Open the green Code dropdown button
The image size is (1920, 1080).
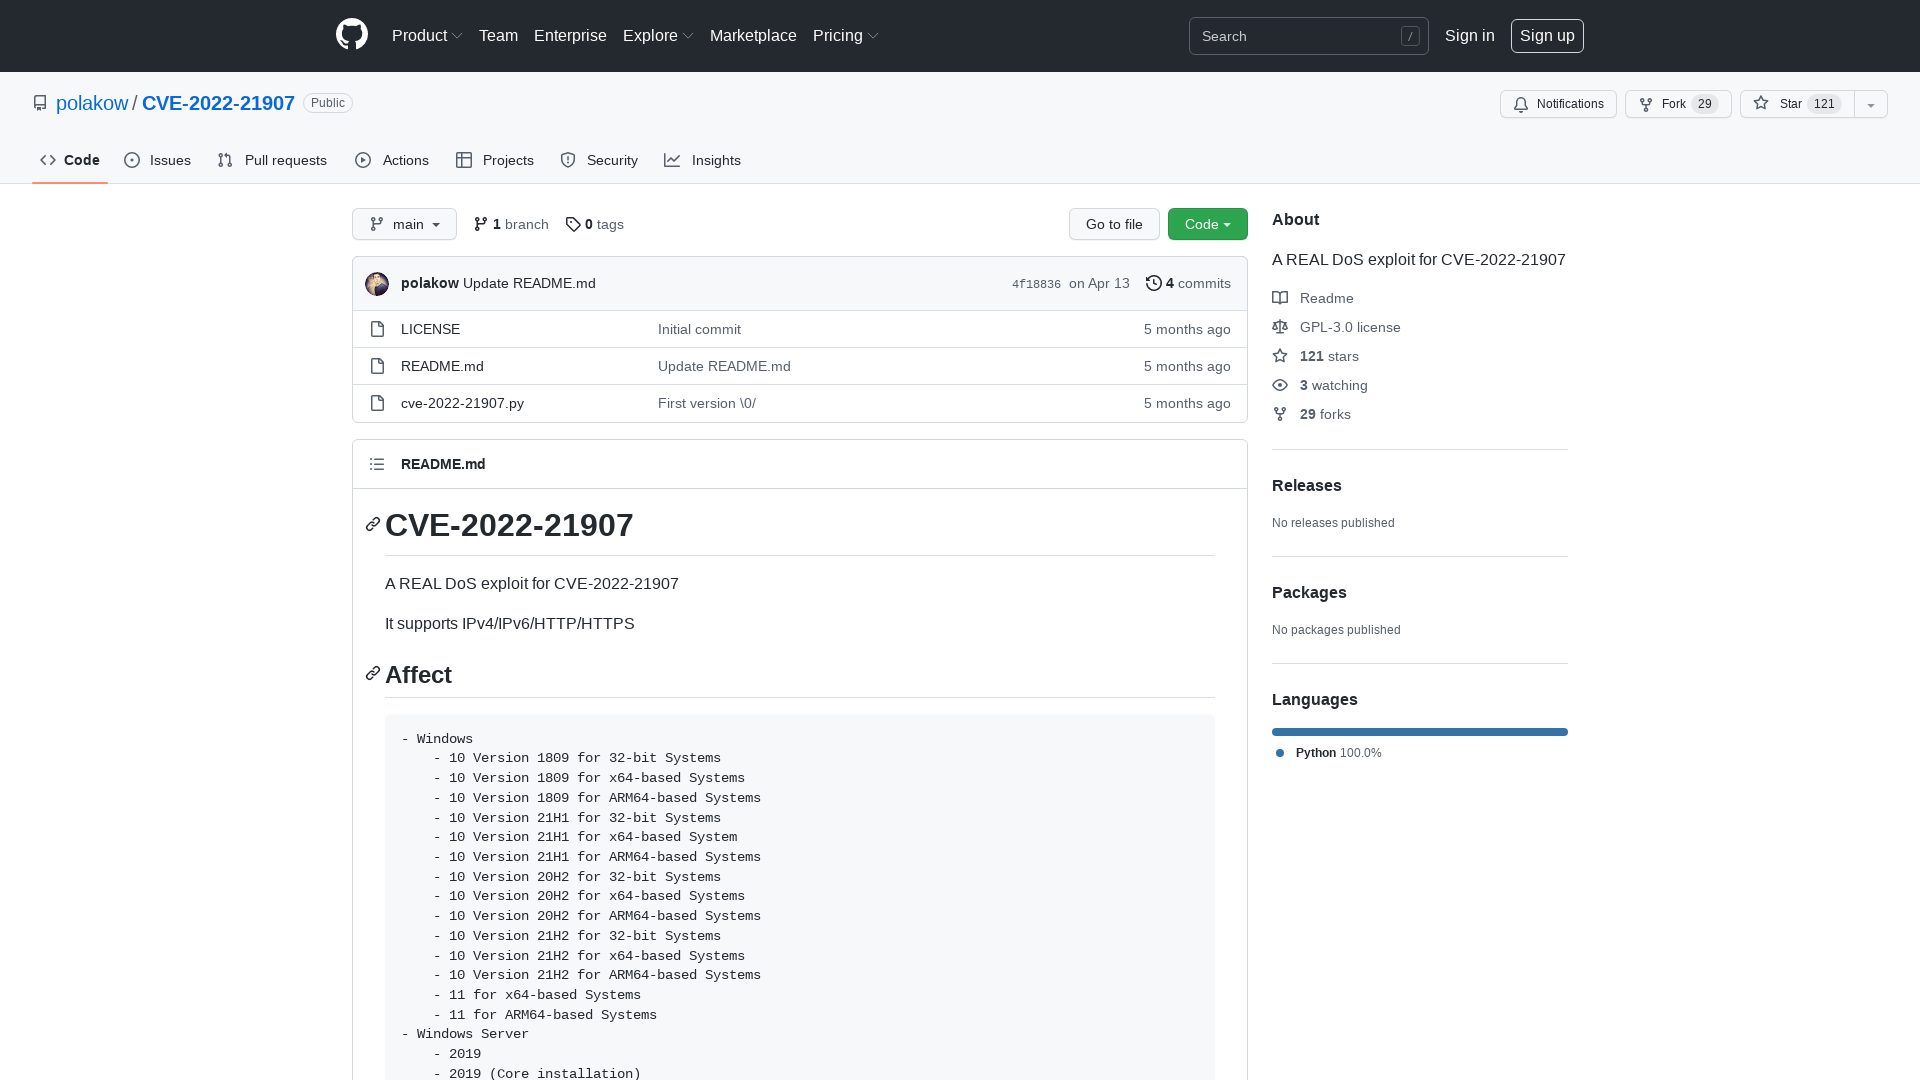1208,224
